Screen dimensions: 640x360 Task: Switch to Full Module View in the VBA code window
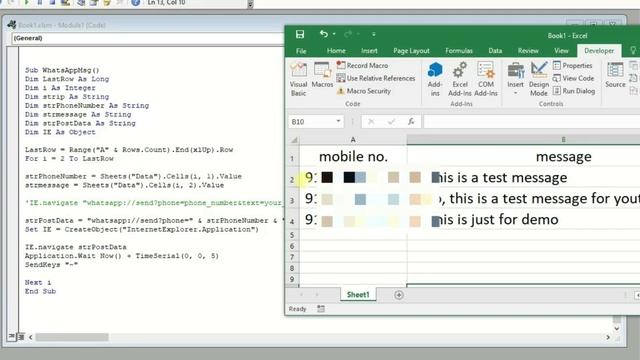(20, 337)
